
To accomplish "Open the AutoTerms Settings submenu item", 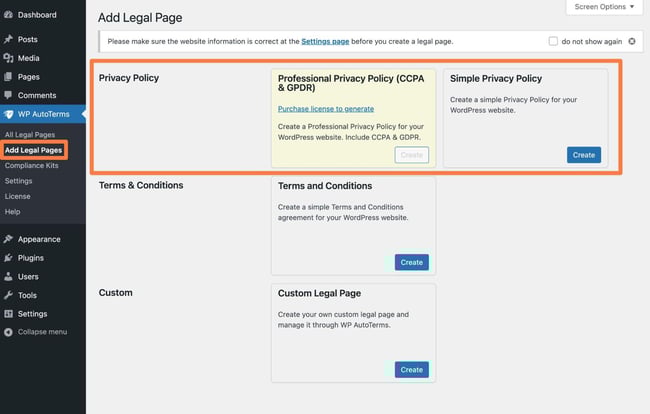I will [18, 181].
